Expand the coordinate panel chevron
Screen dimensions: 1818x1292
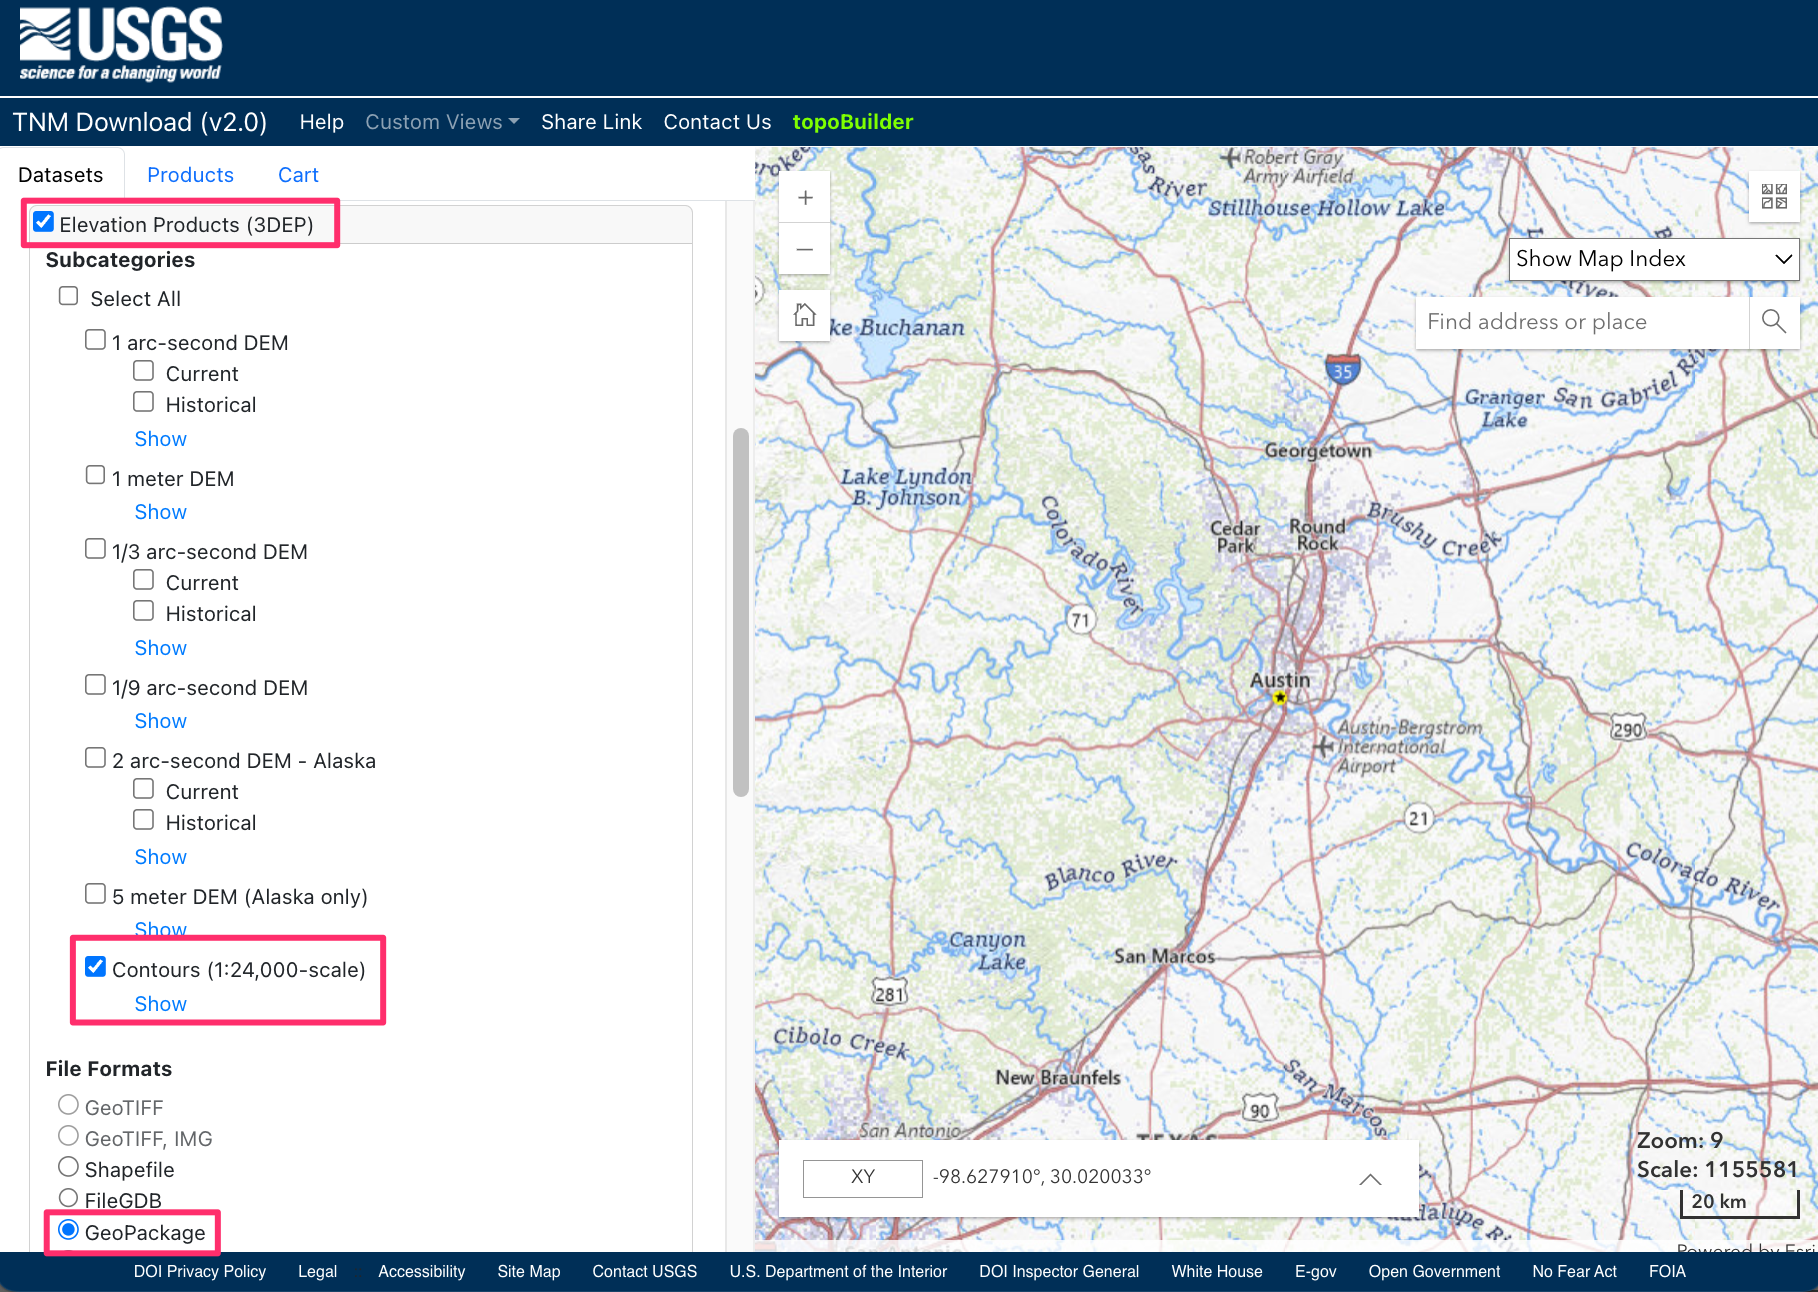(x=1370, y=1179)
